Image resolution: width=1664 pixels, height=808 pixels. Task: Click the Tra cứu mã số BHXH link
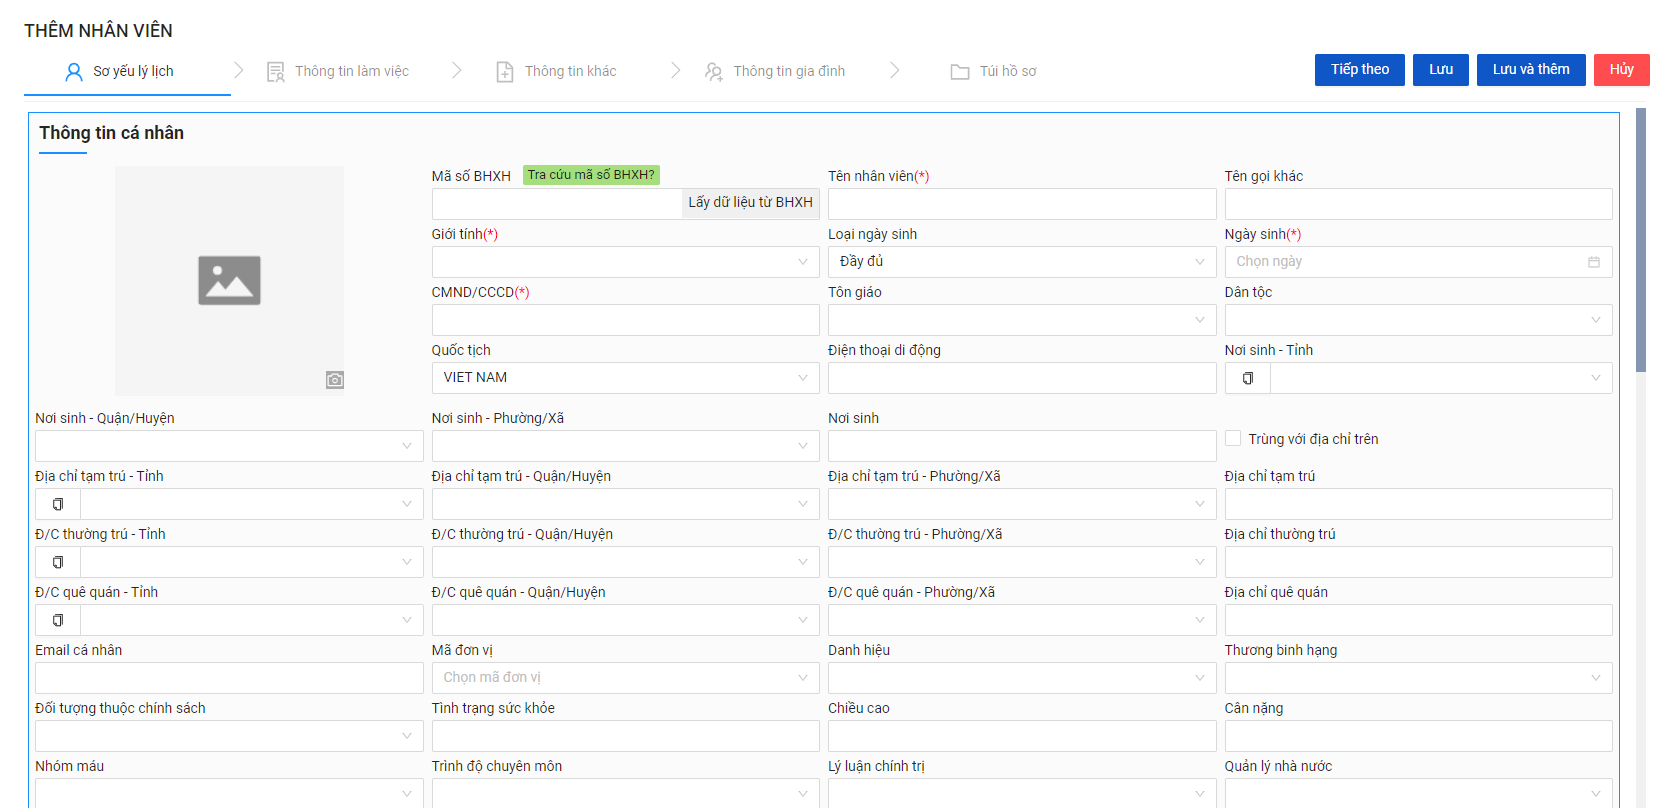coord(591,175)
